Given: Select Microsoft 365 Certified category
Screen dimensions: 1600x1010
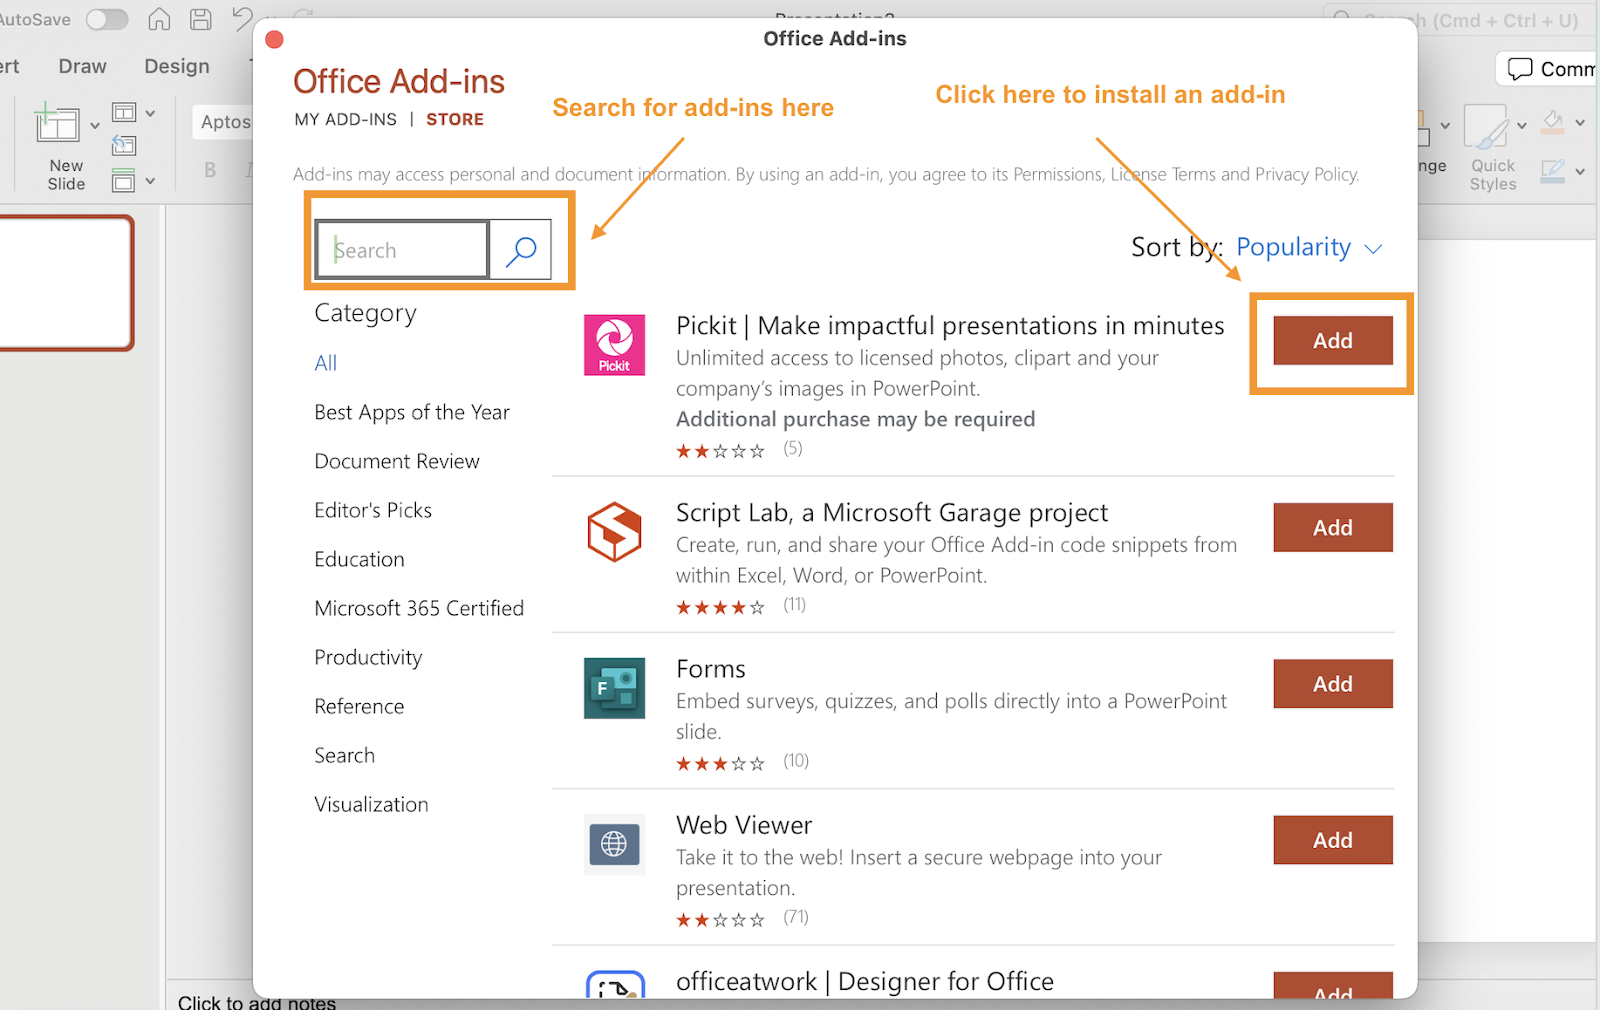Looking at the screenshot, I should (419, 608).
